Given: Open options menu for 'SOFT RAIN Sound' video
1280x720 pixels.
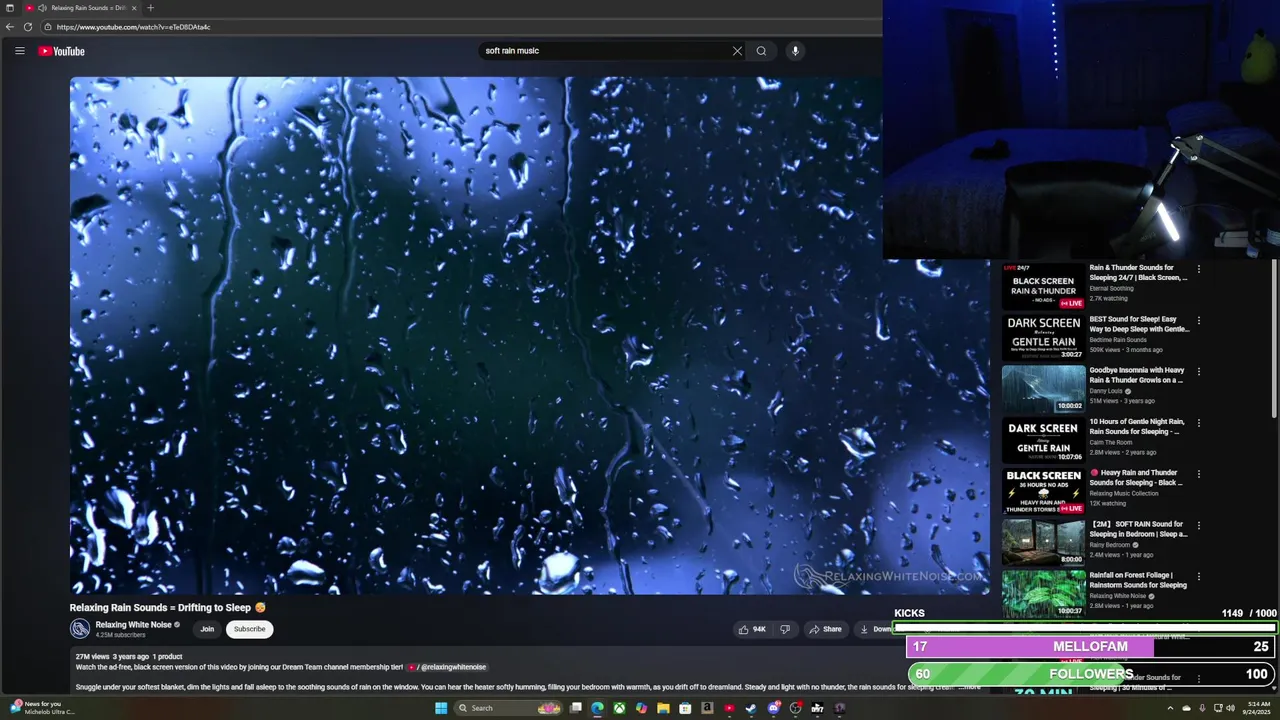Looking at the screenshot, I should (x=1198, y=525).
